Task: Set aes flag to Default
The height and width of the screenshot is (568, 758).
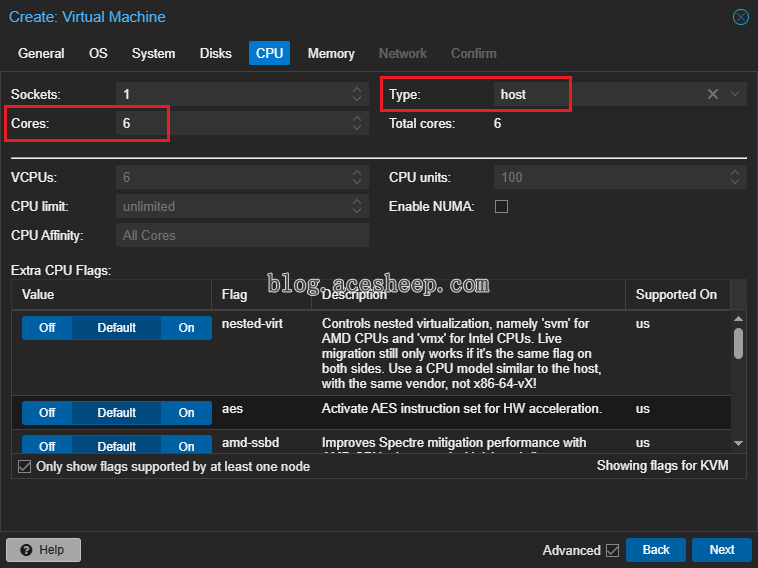Action: pos(117,413)
